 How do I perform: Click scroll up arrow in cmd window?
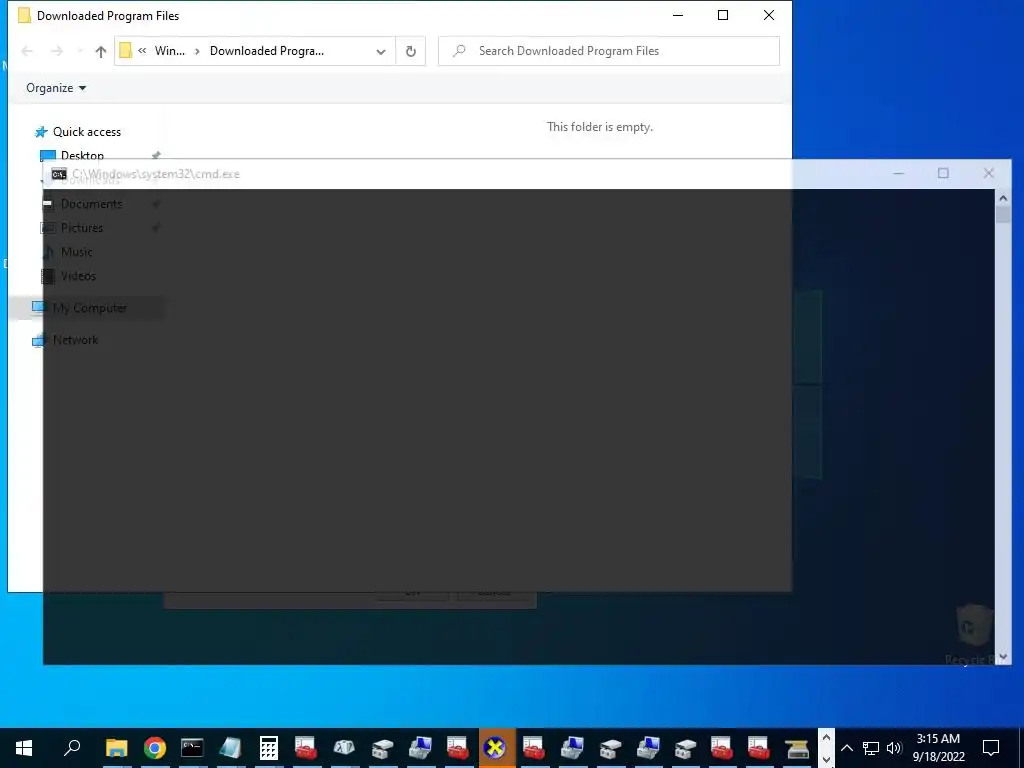(1003, 196)
